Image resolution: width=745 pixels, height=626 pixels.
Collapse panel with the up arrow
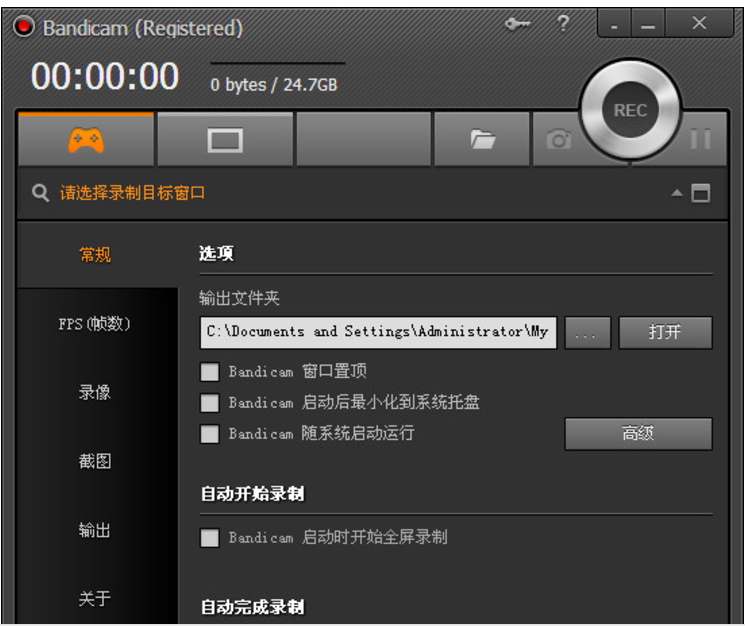coord(677,192)
